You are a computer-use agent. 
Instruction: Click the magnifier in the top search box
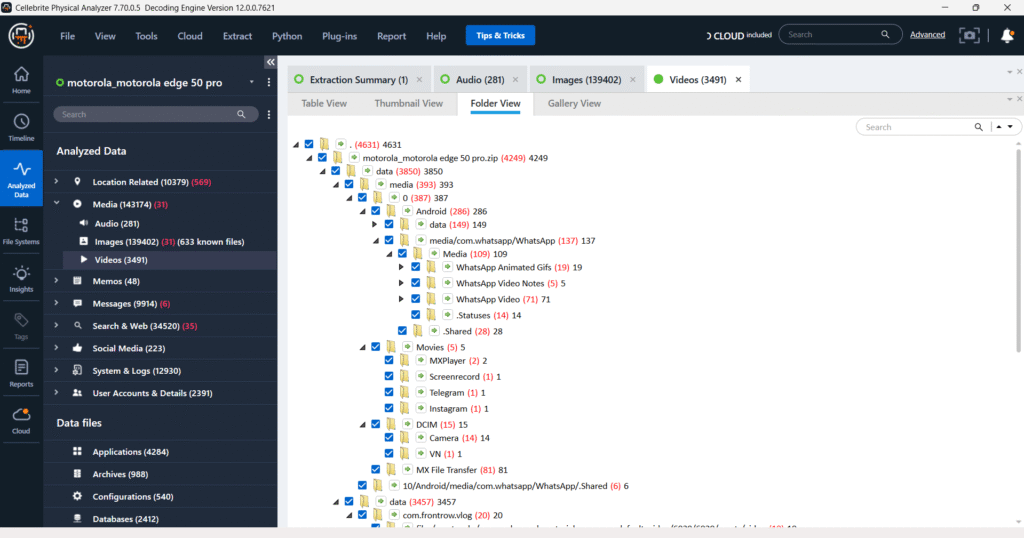(x=885, y=35)
